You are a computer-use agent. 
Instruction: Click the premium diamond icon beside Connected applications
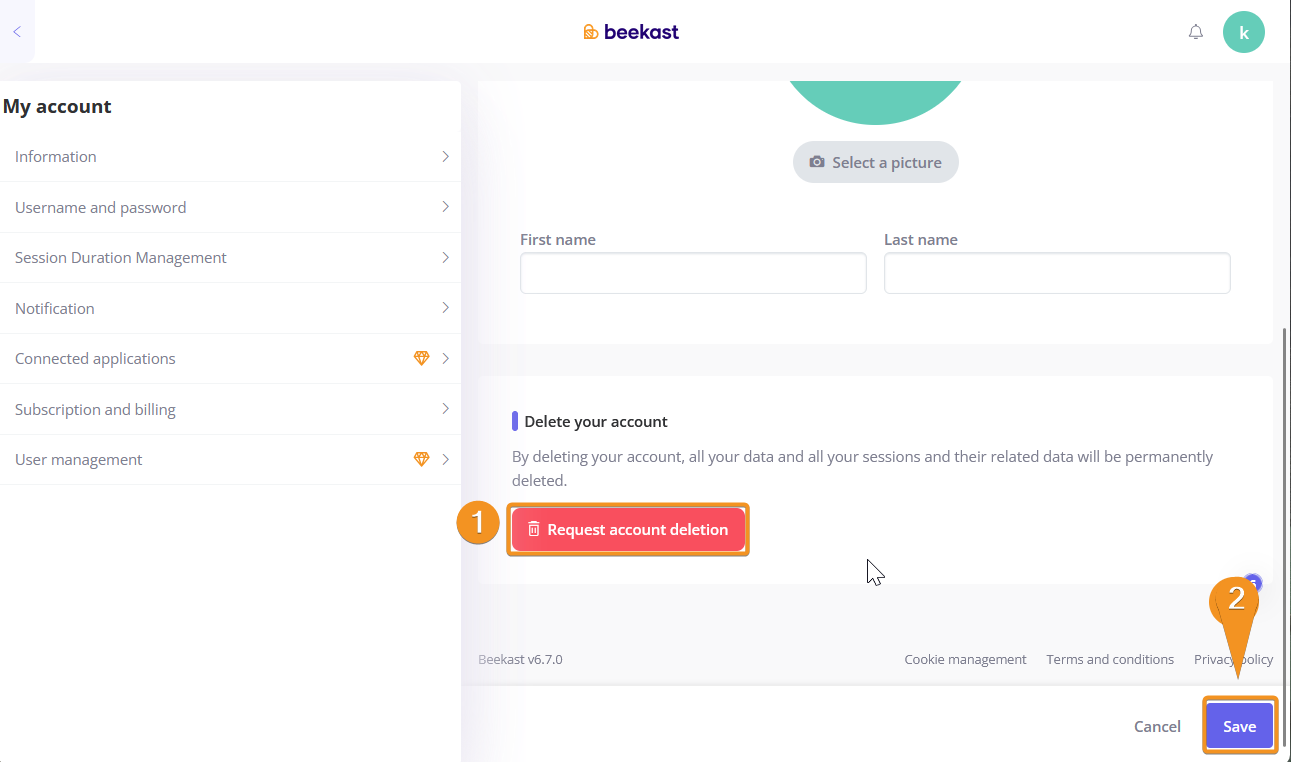421,358
